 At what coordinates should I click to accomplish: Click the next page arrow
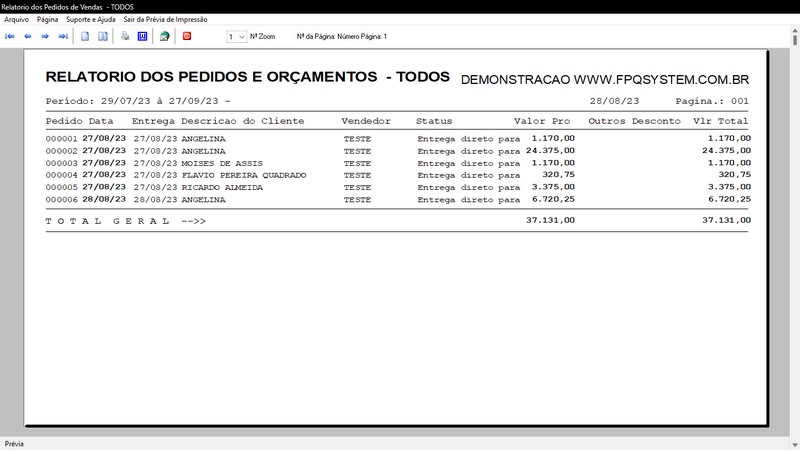tap(45, 36)
